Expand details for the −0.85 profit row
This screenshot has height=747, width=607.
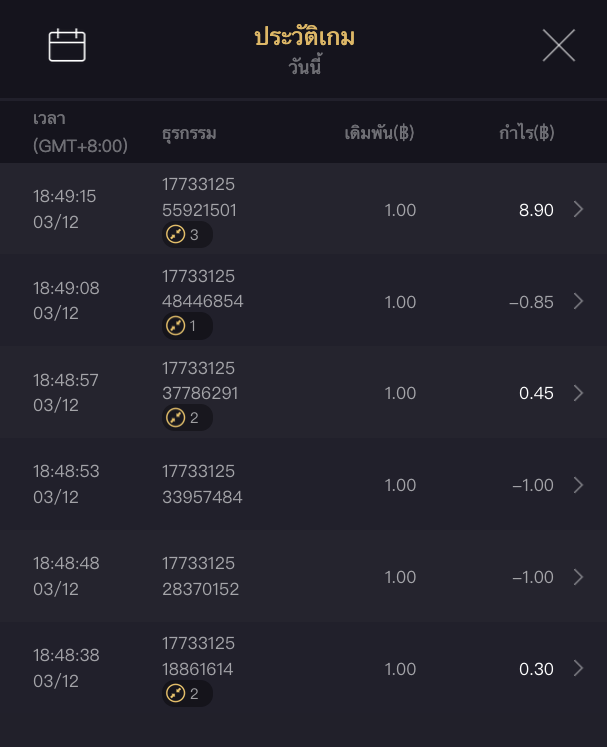click(x=578, y=301)
